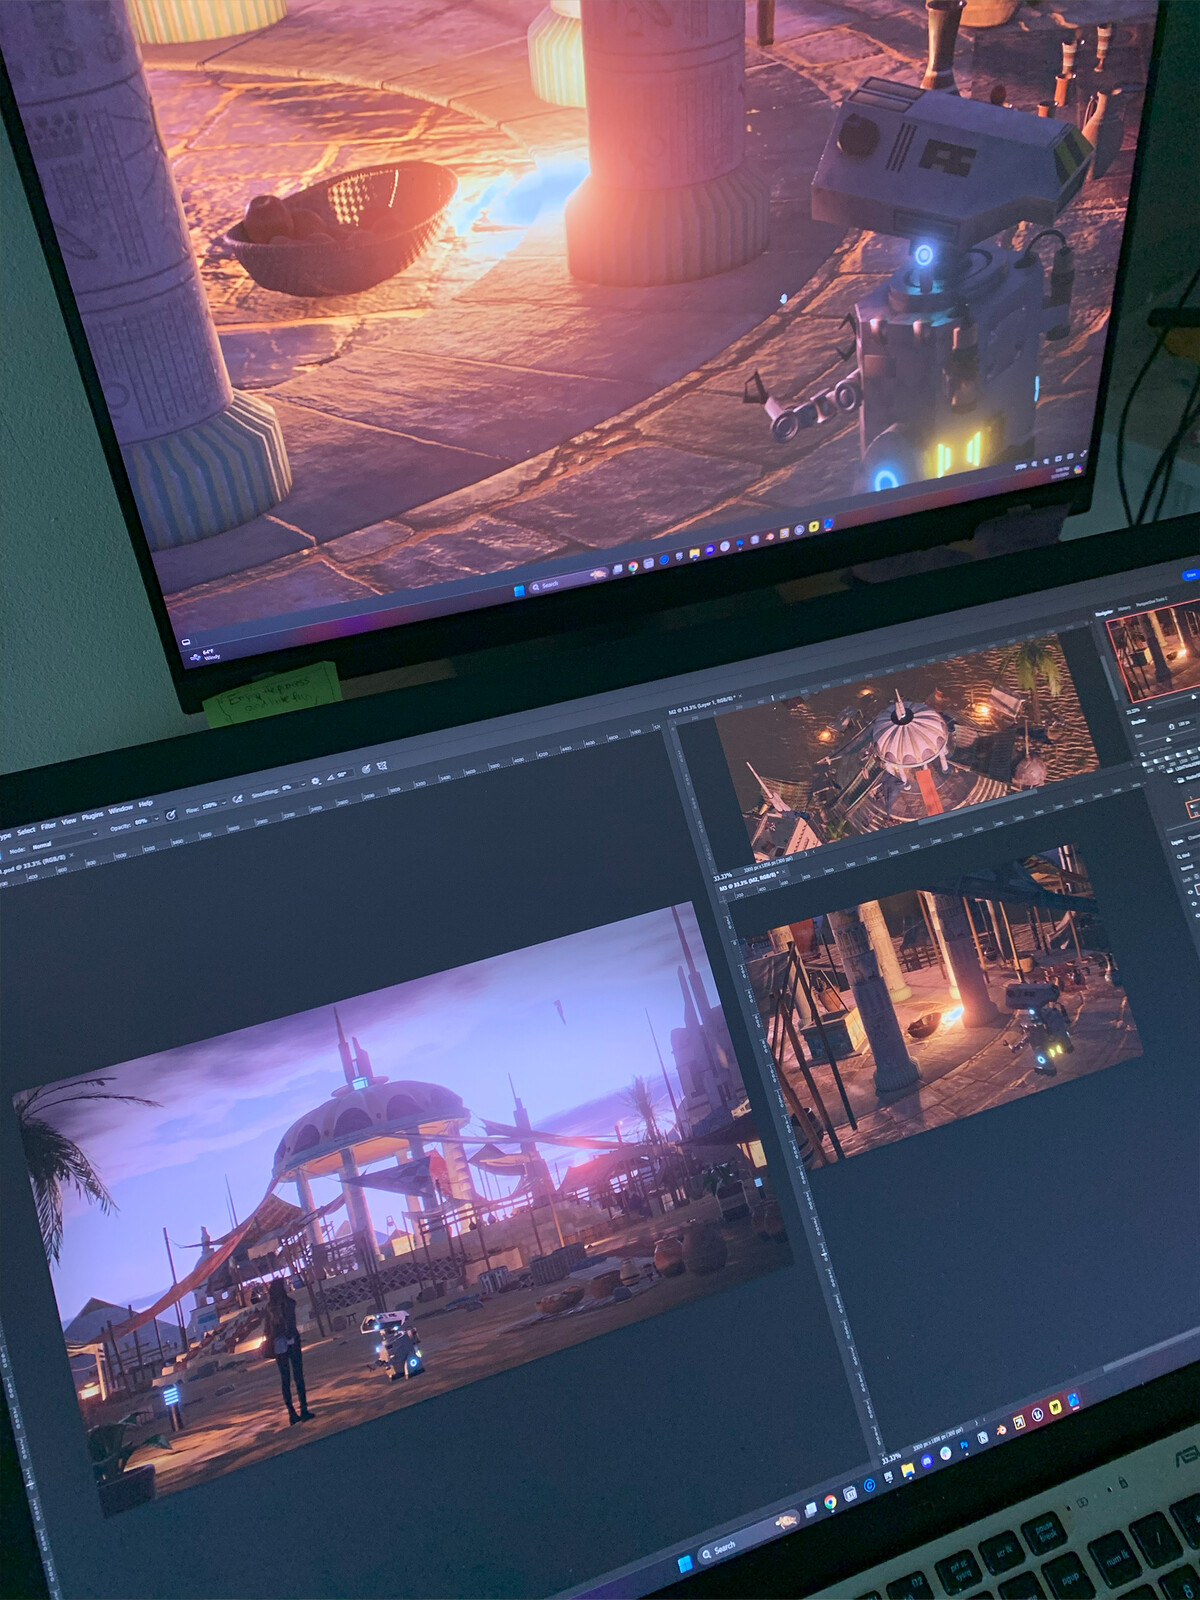This screenshot has width=1200, height=1600.
Task: Open Discord from the laptop taskbar
Action: (926, 1461)
